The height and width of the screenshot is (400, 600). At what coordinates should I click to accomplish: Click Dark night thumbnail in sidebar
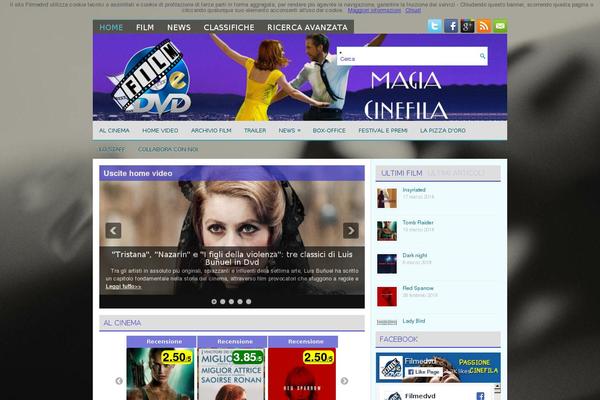386,264
